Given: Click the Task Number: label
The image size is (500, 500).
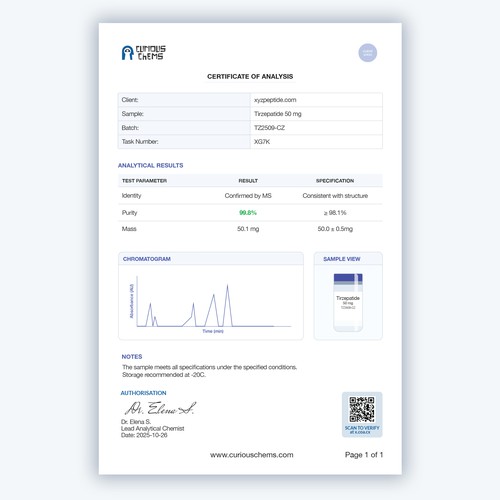Looking at the screenshot, I should click(140, 142).
